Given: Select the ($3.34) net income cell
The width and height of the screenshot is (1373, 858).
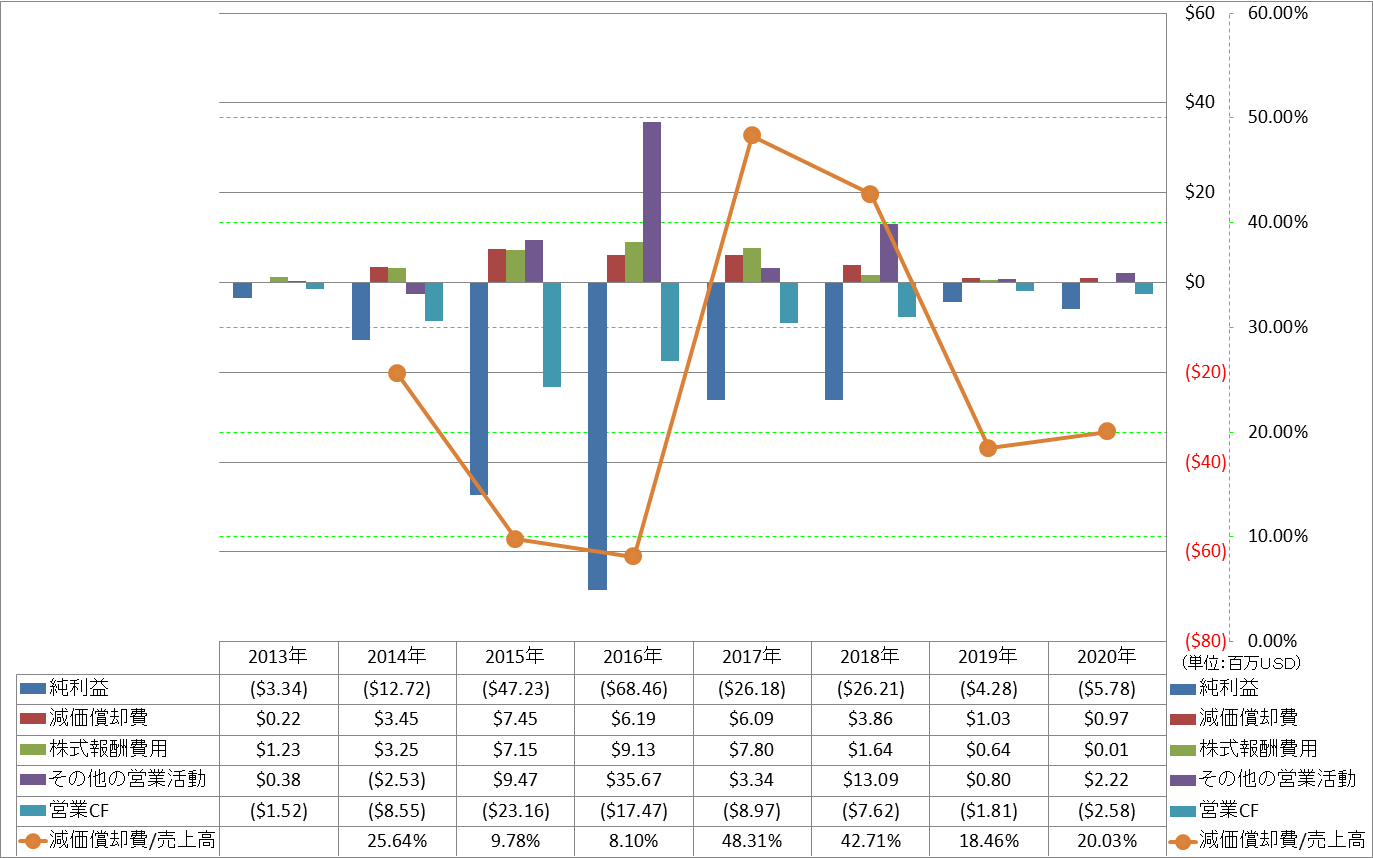Looking at the screenshot, I should 279,689.
